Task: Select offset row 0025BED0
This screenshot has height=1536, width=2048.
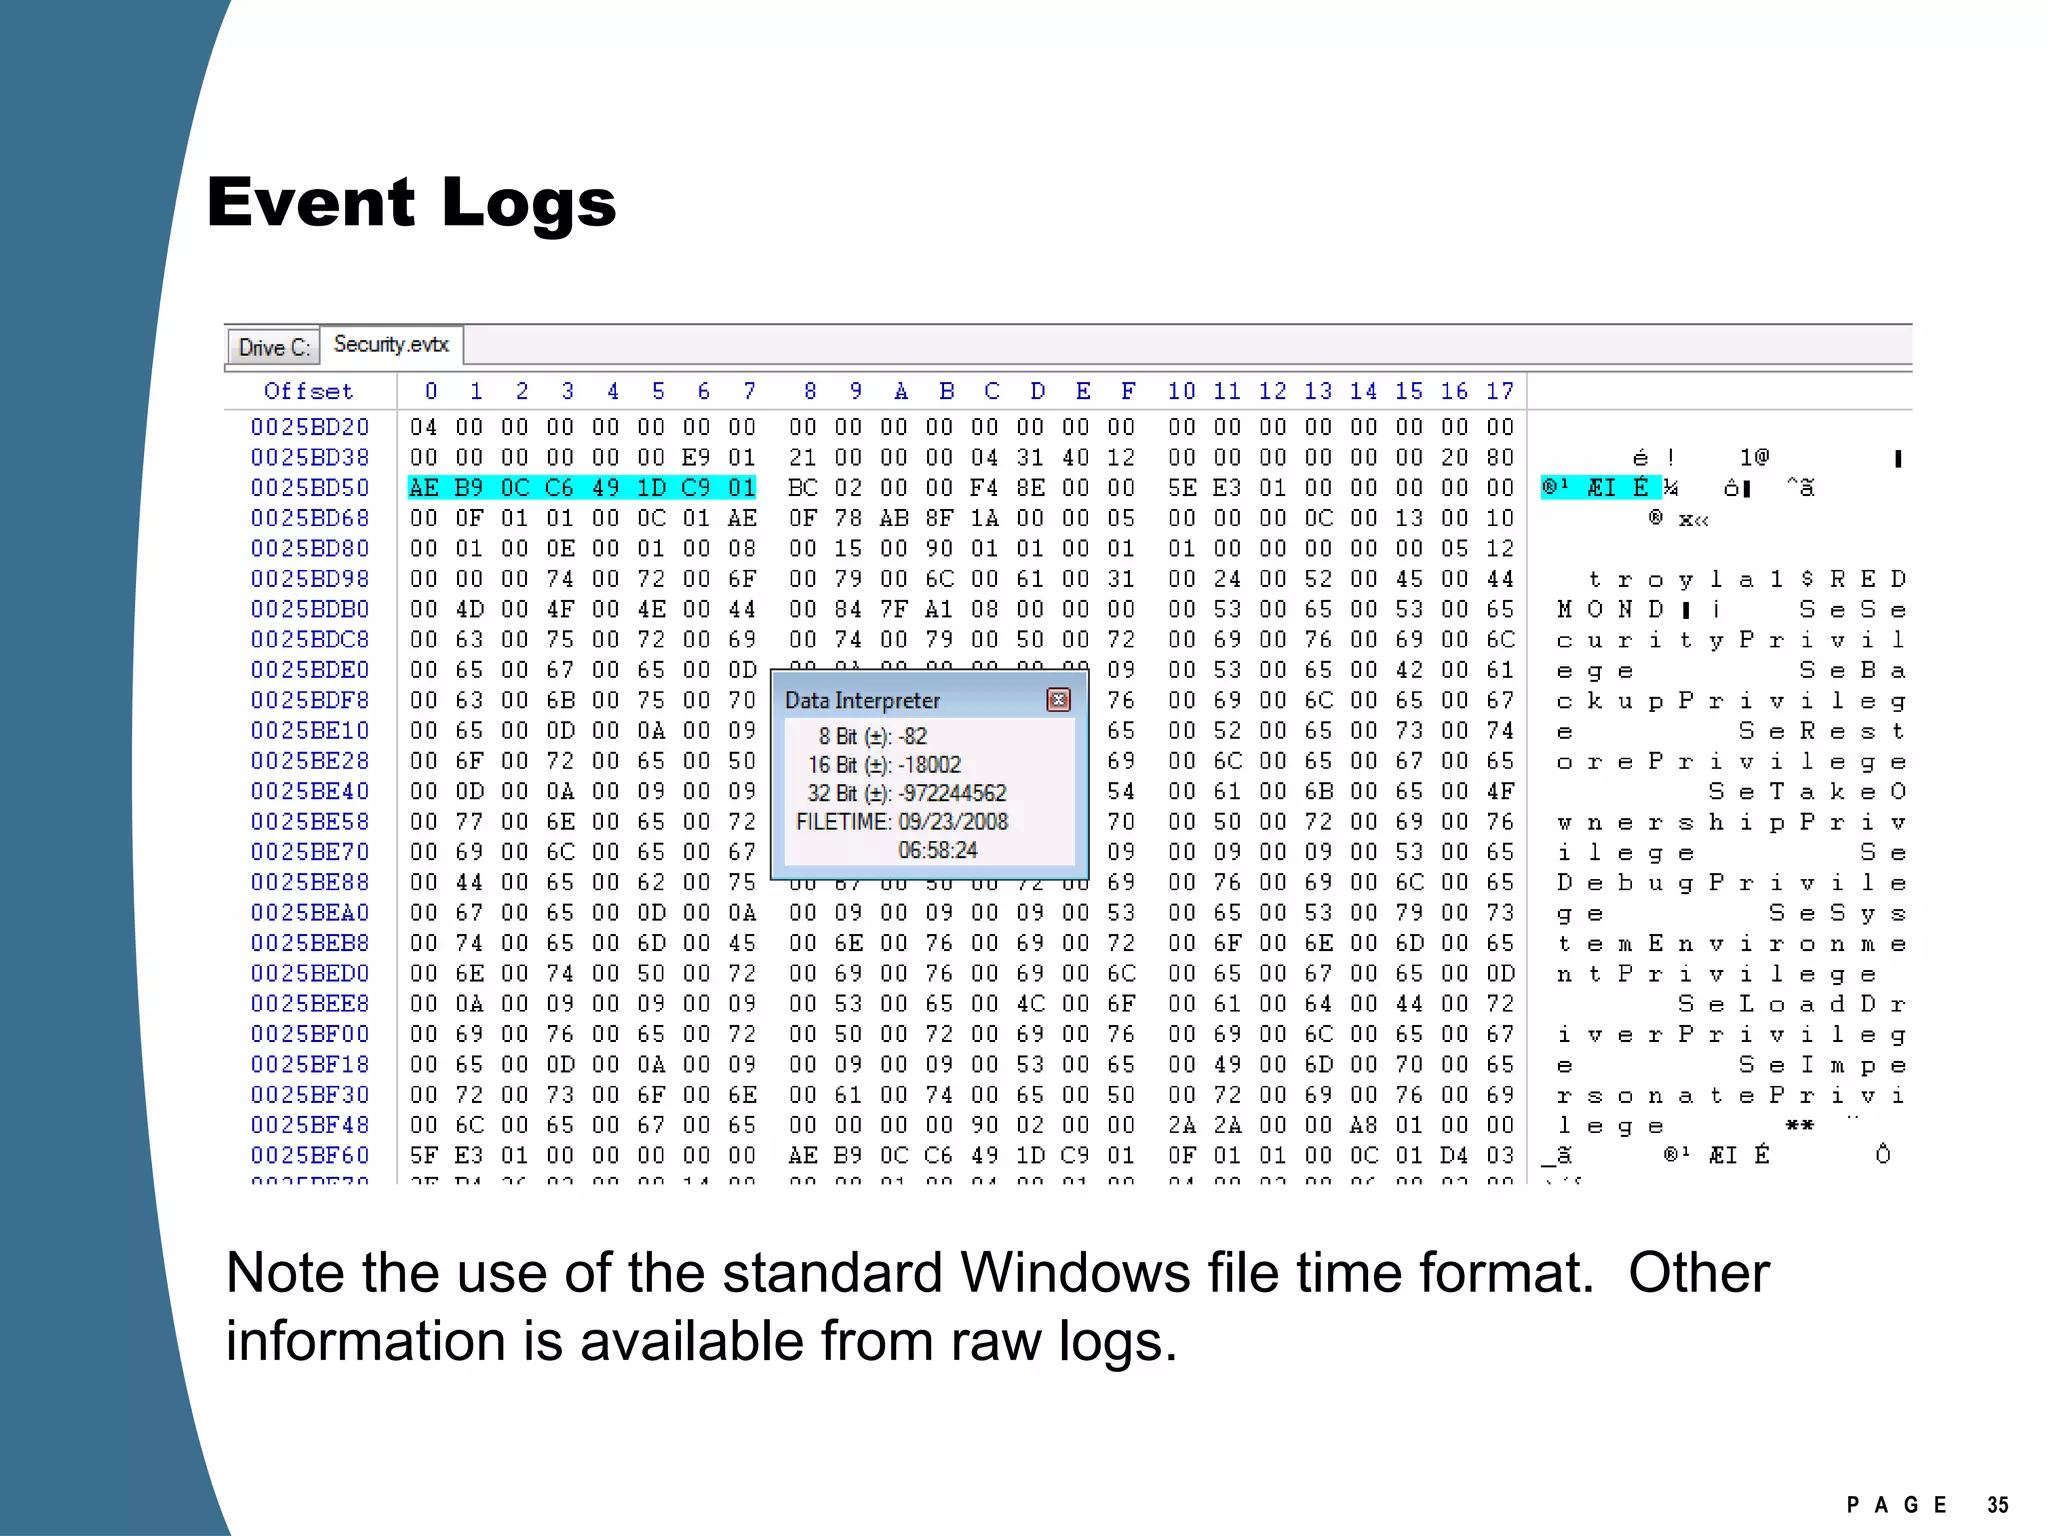Action: 310,973
